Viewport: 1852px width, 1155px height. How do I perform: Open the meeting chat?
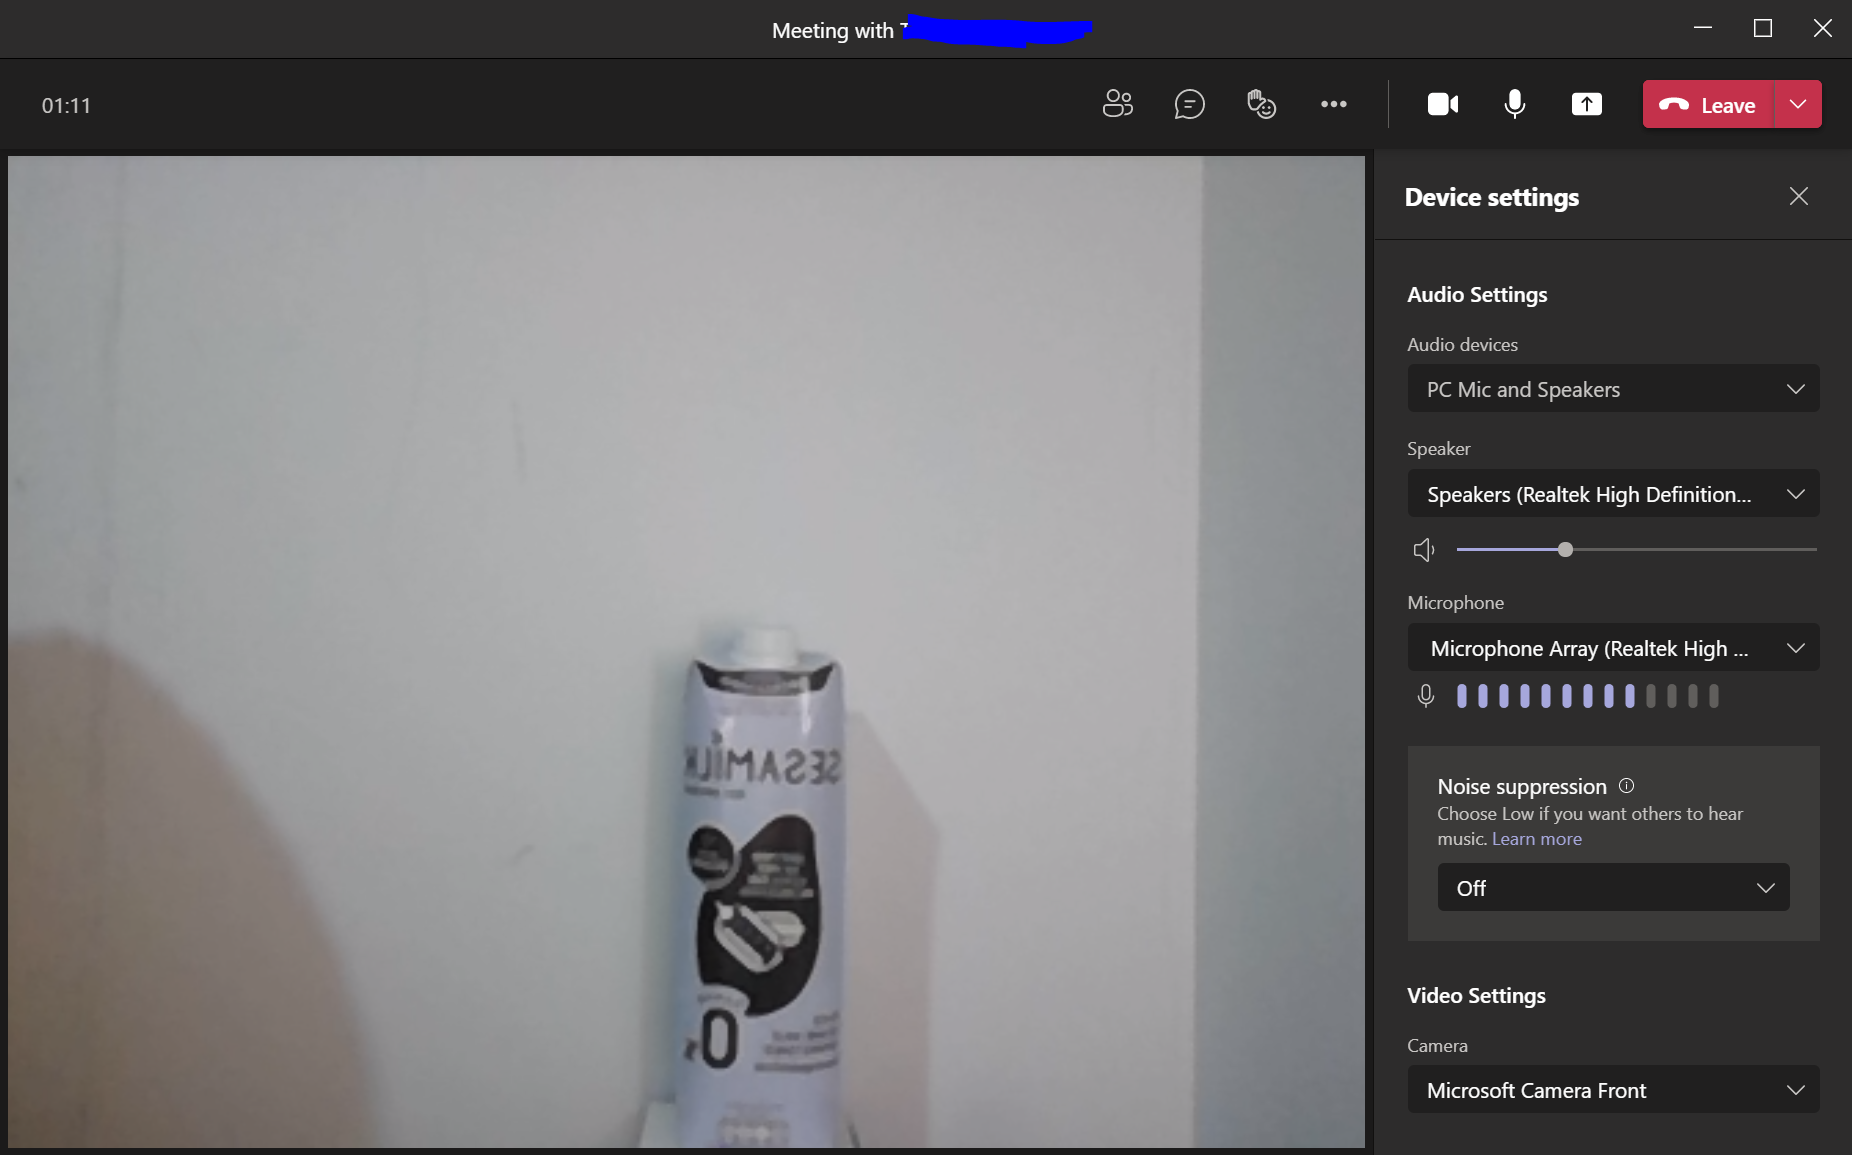click(x=1189, y=104)
